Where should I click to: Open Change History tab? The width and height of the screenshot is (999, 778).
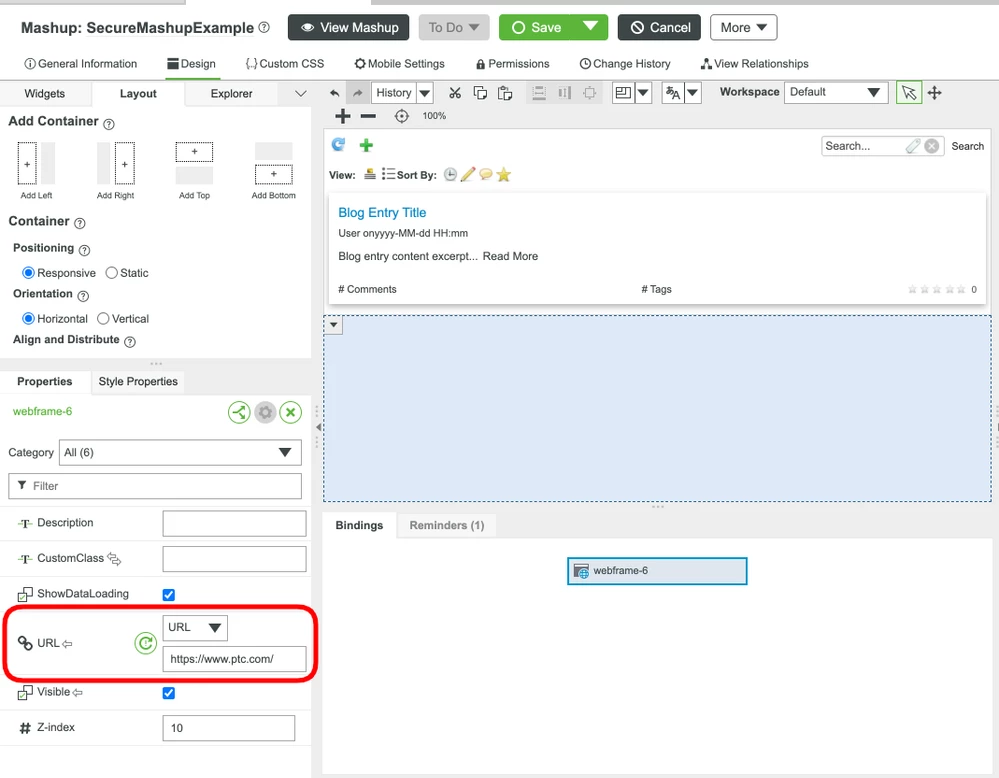[625, 64]
